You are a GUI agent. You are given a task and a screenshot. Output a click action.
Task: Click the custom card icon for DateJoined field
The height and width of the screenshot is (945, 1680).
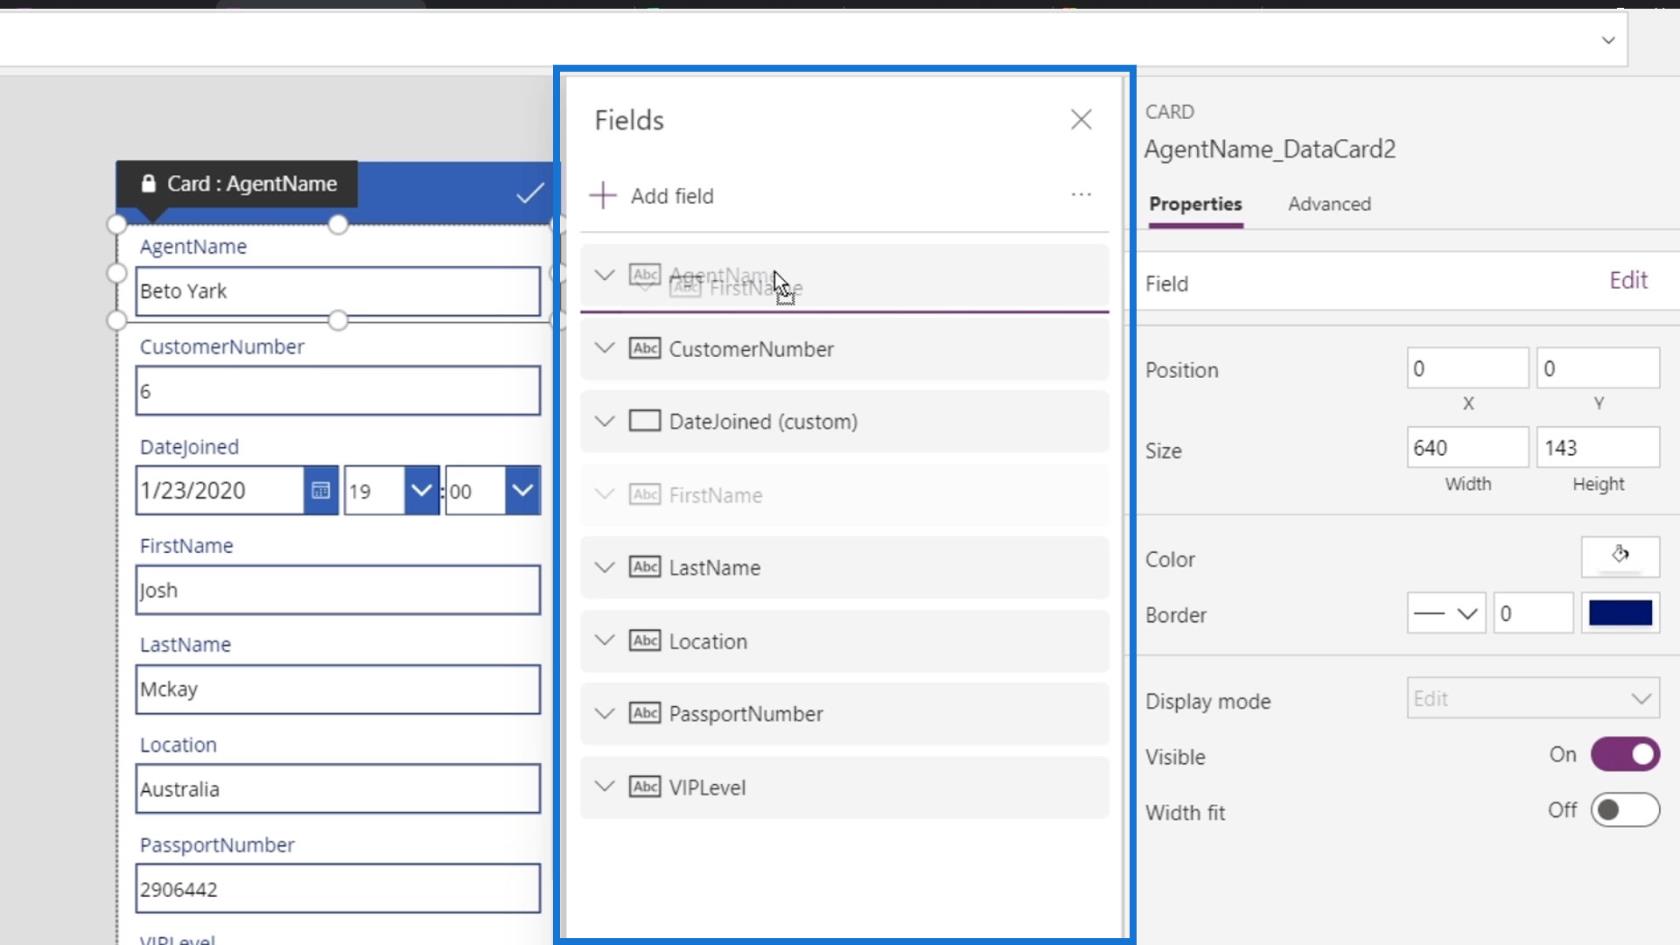click(645, 421)
